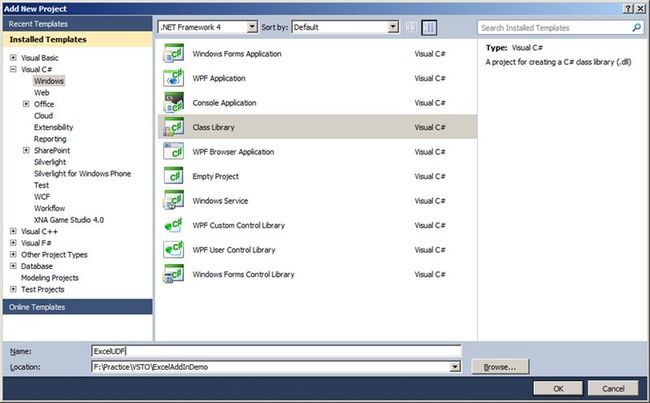This screenshot has height=403, width=650.
Task: Open the Installed Templates section
Action: point(77,39)
